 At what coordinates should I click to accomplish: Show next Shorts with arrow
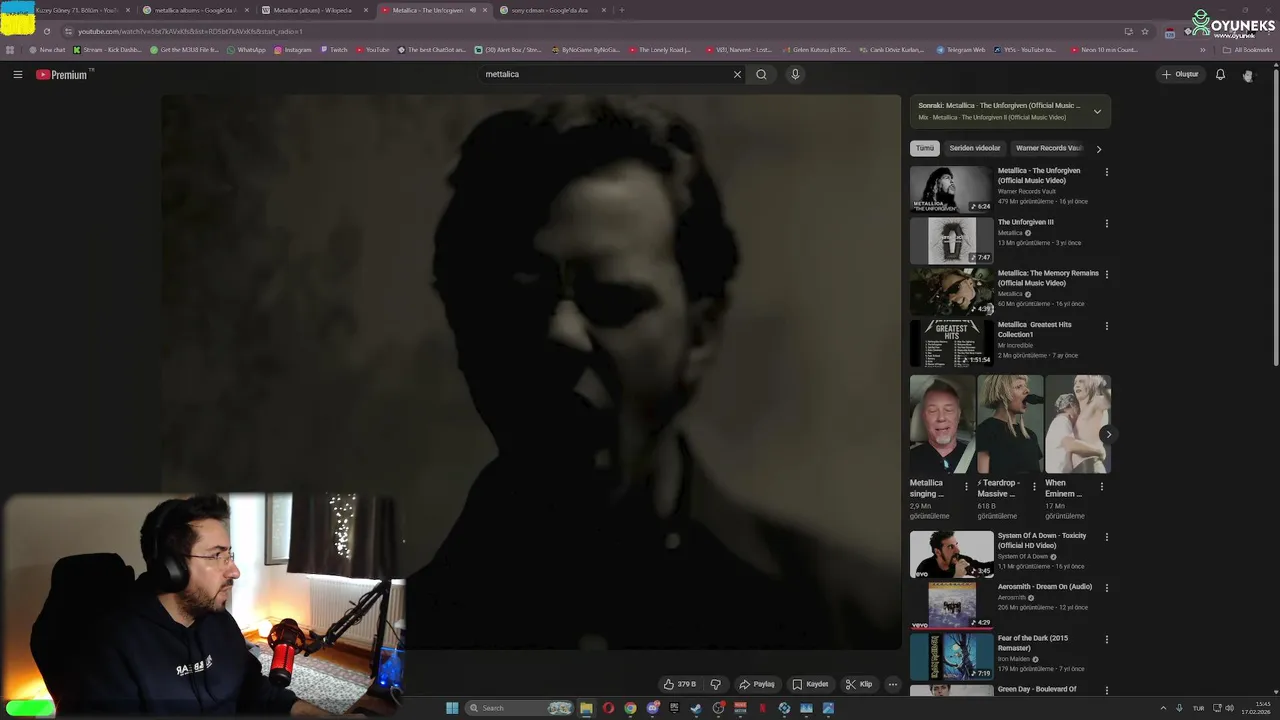coord(1108,434)
